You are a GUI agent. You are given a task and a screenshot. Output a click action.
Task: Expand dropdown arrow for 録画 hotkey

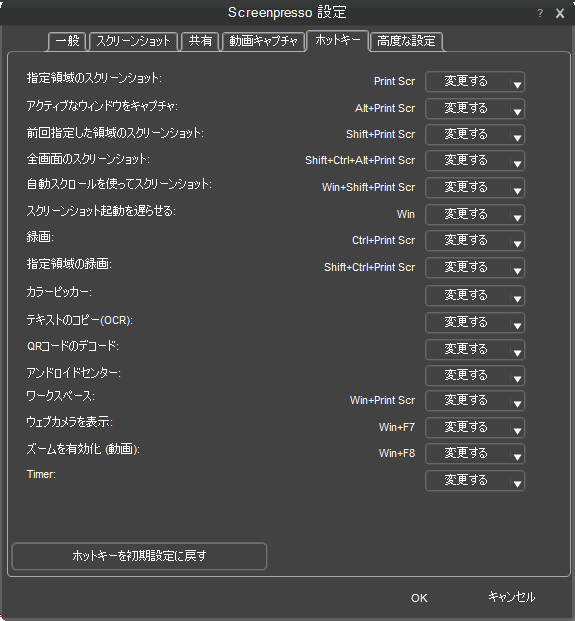[517, 244]
